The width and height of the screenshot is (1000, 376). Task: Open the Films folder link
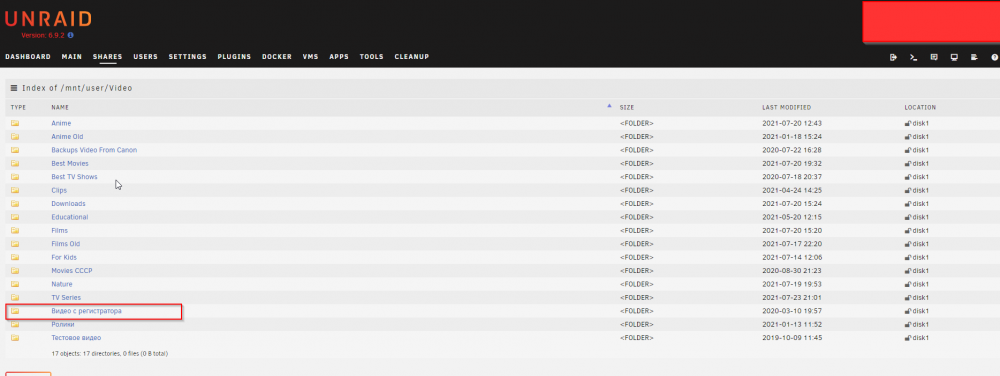(59, 230)
